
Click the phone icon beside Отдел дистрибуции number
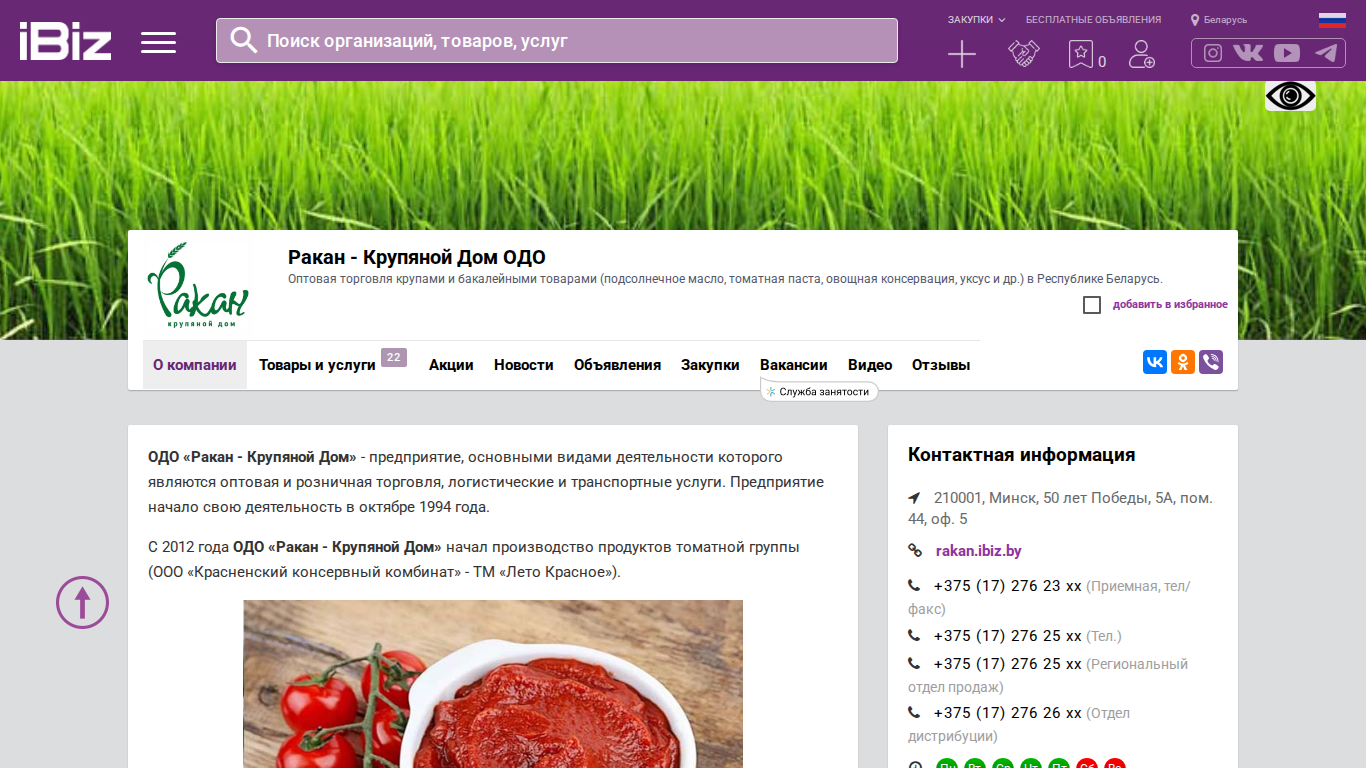tap(914, 713)
